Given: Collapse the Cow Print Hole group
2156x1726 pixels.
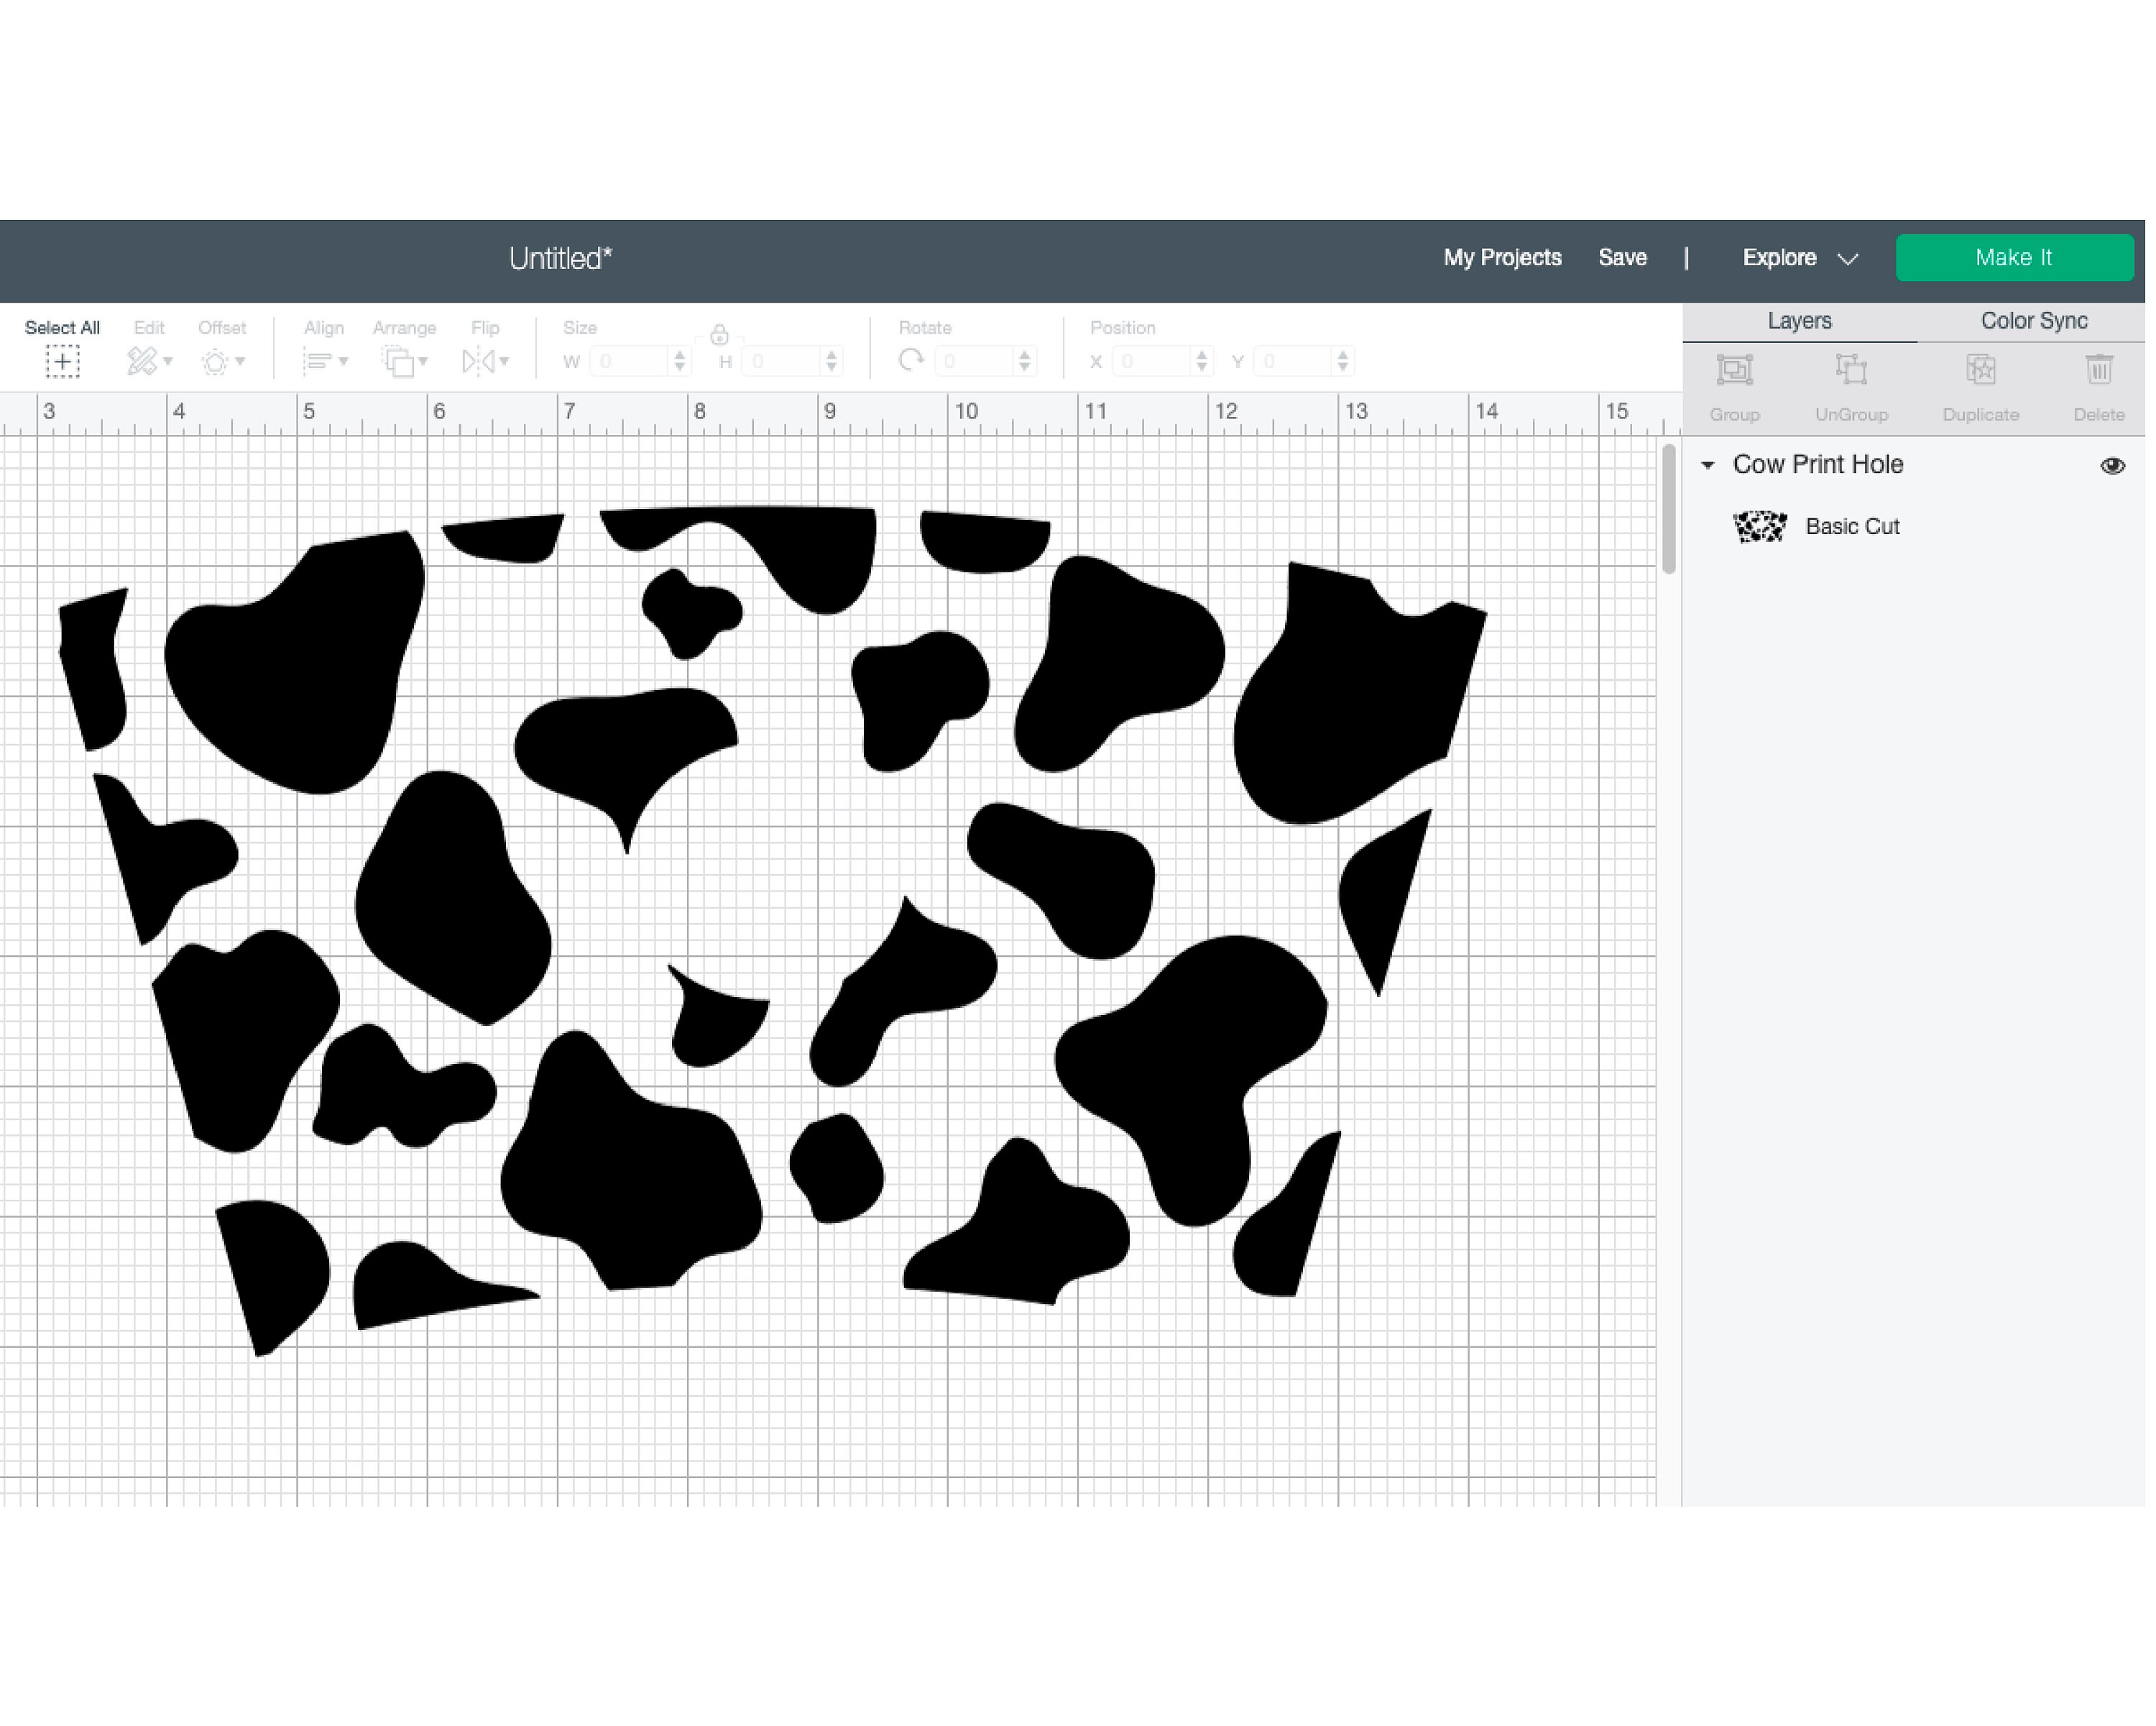Looking at the screenshot, I should click(x=1708, y=465).
